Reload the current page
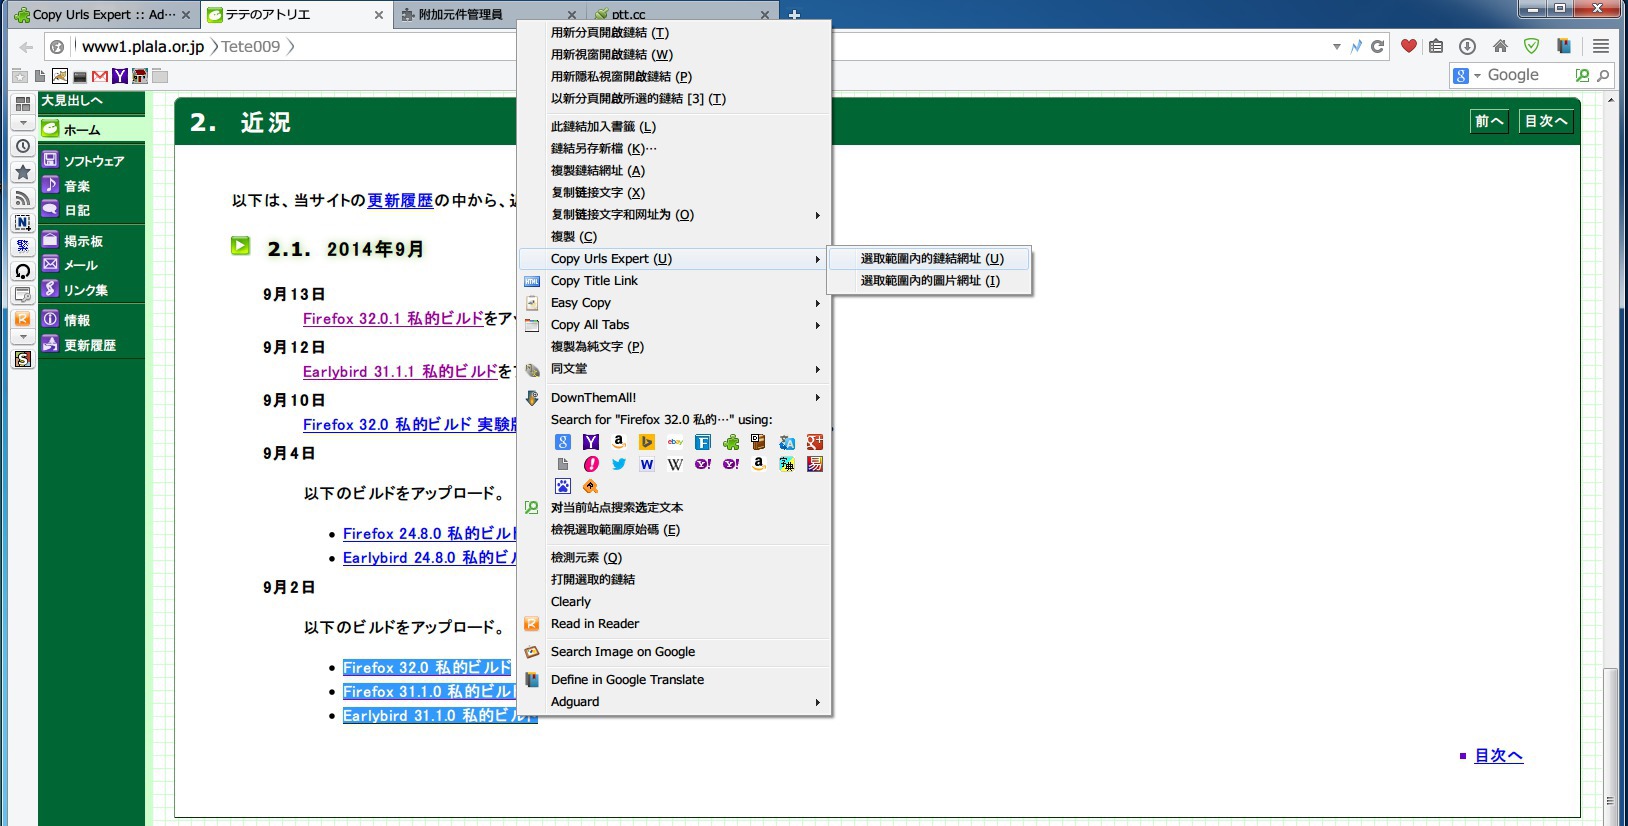 pos(1377,46)
